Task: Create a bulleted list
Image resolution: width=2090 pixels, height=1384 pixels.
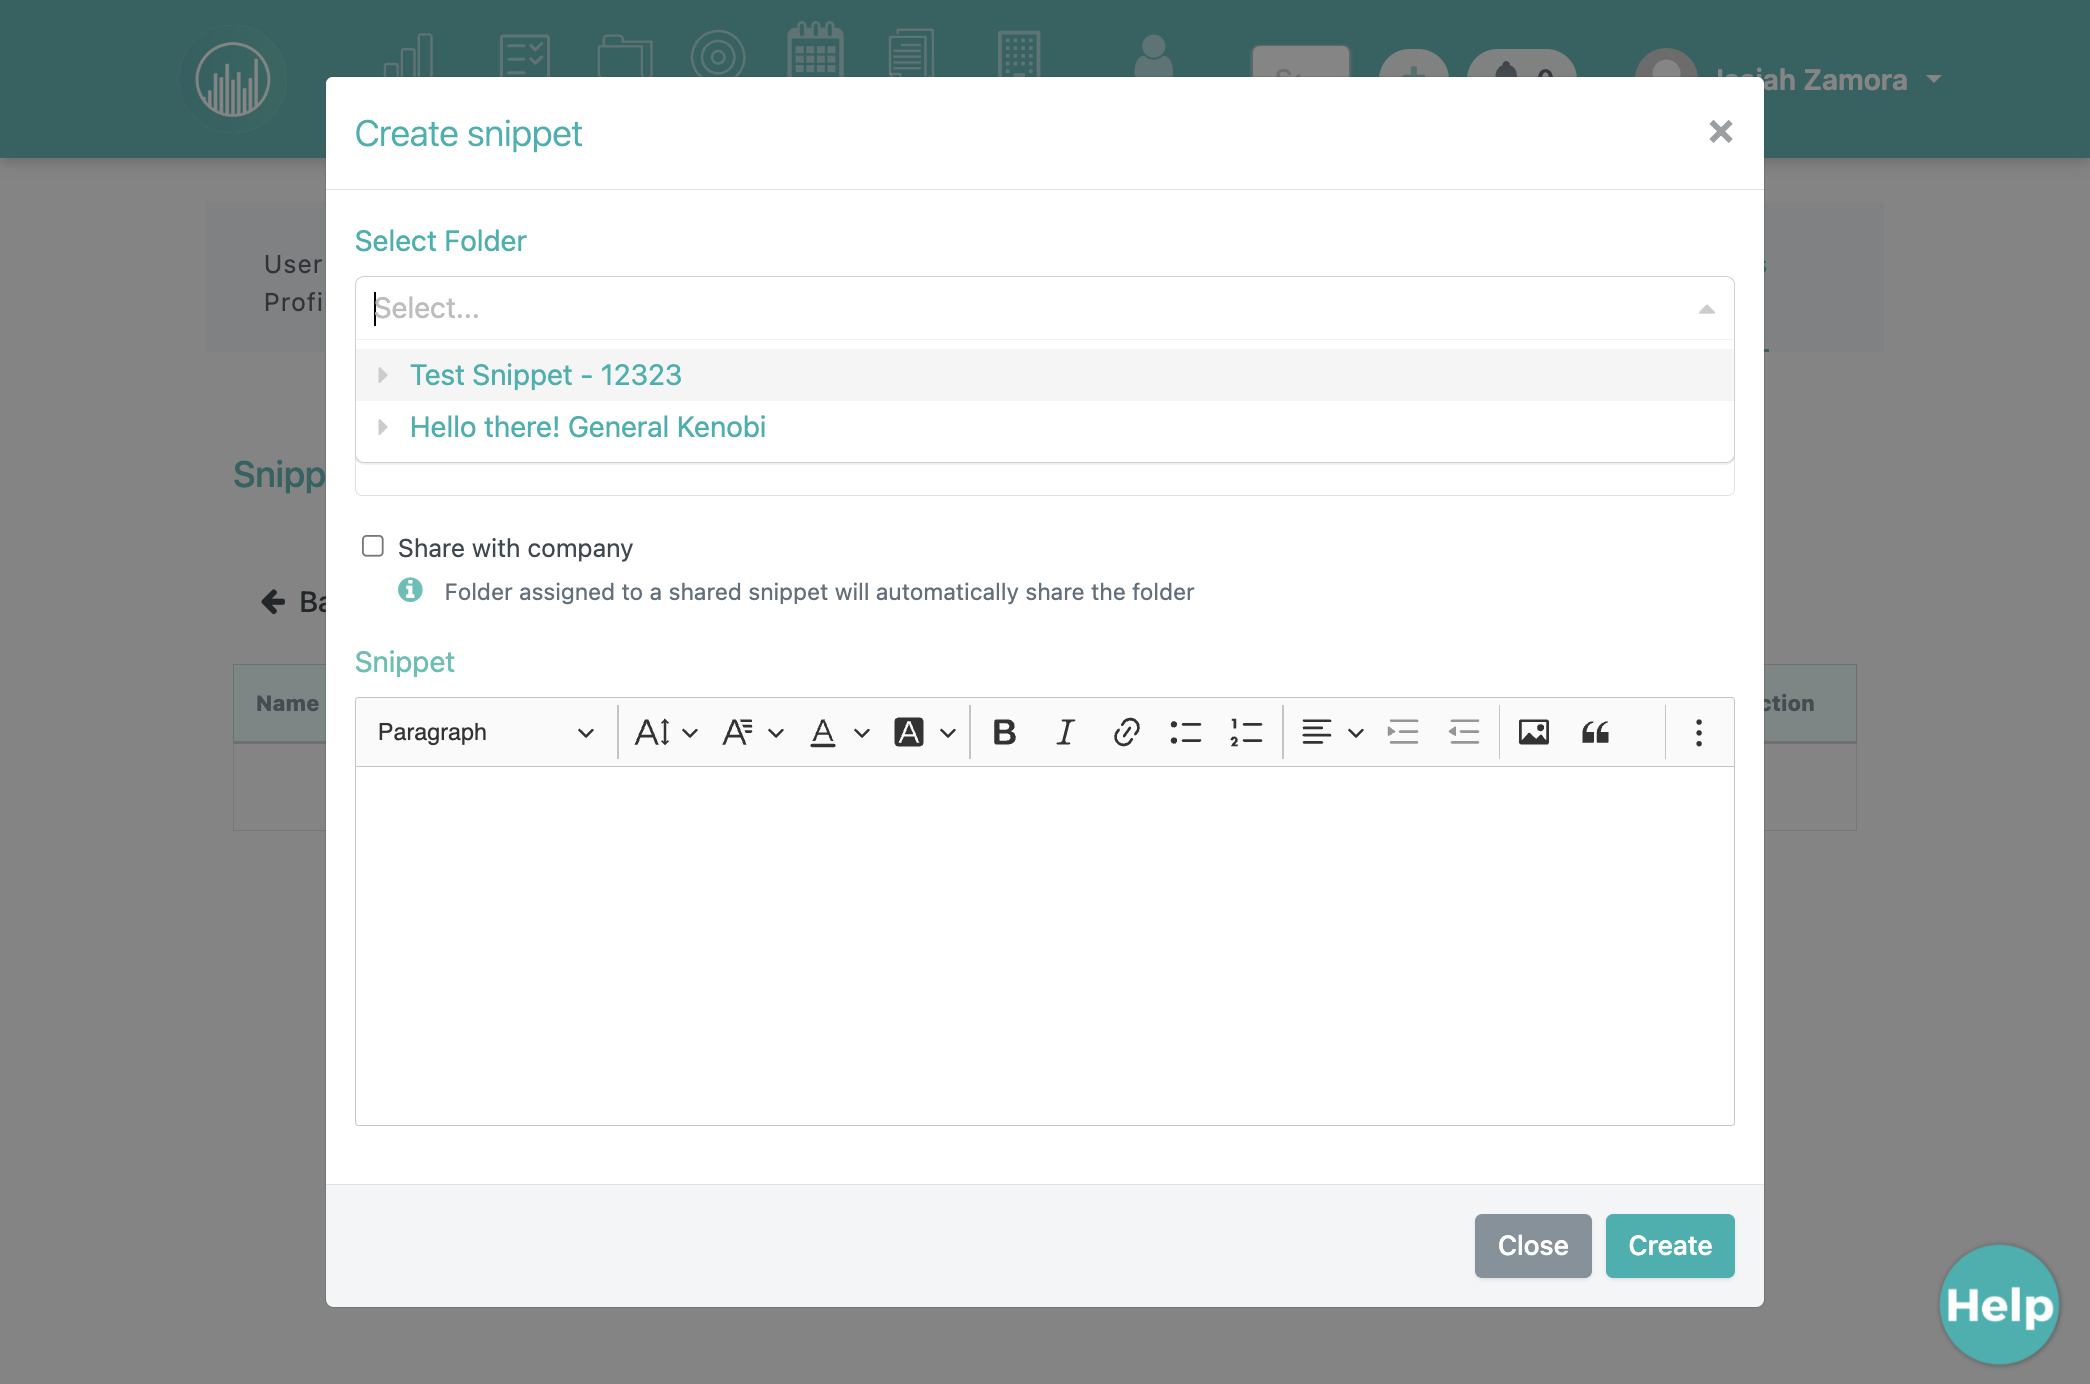Action: point(1186,733)
